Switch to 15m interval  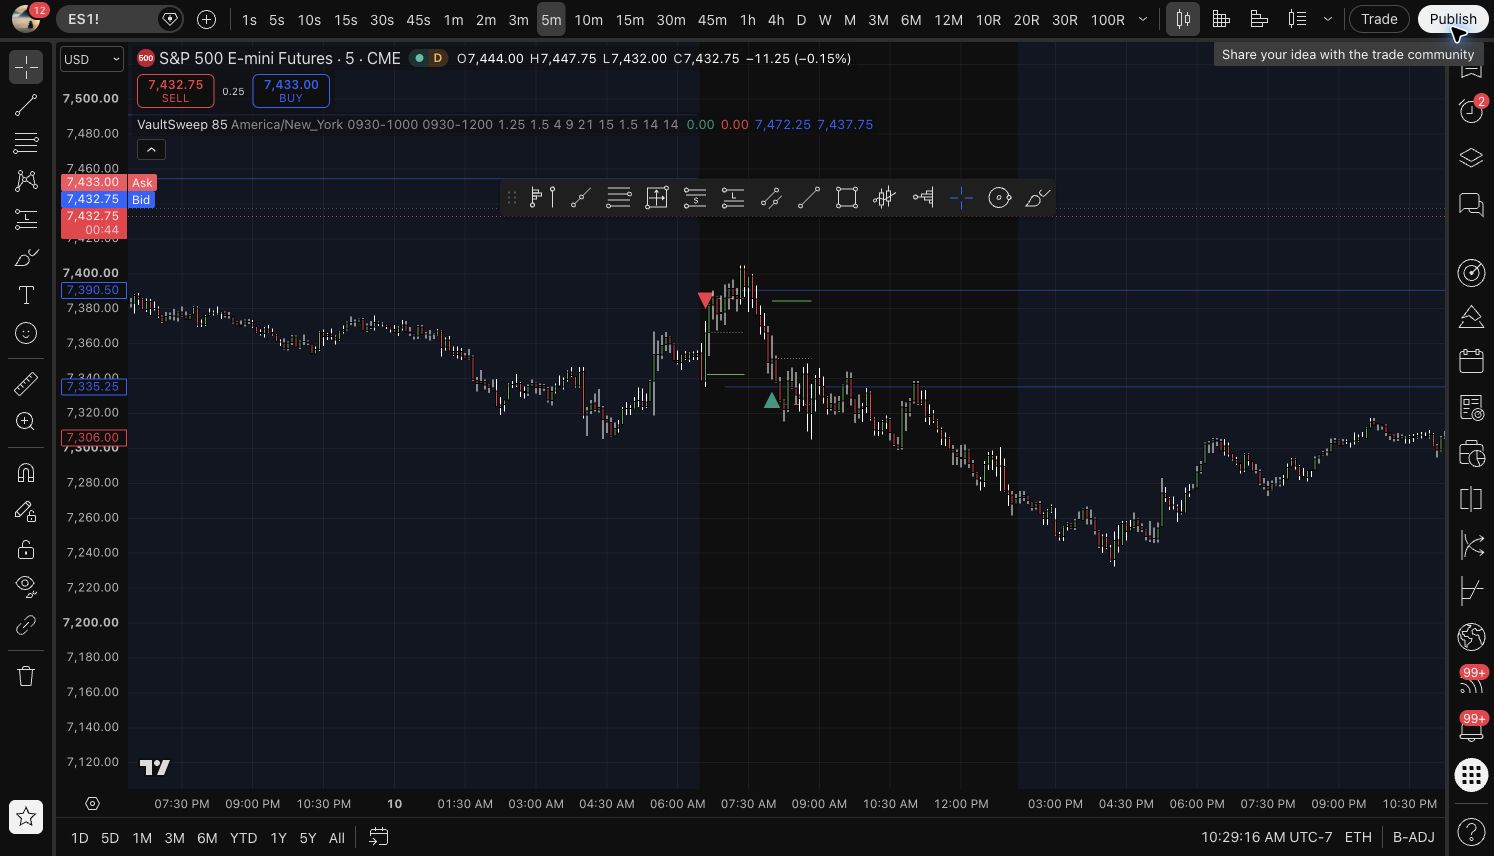(630, 19)
